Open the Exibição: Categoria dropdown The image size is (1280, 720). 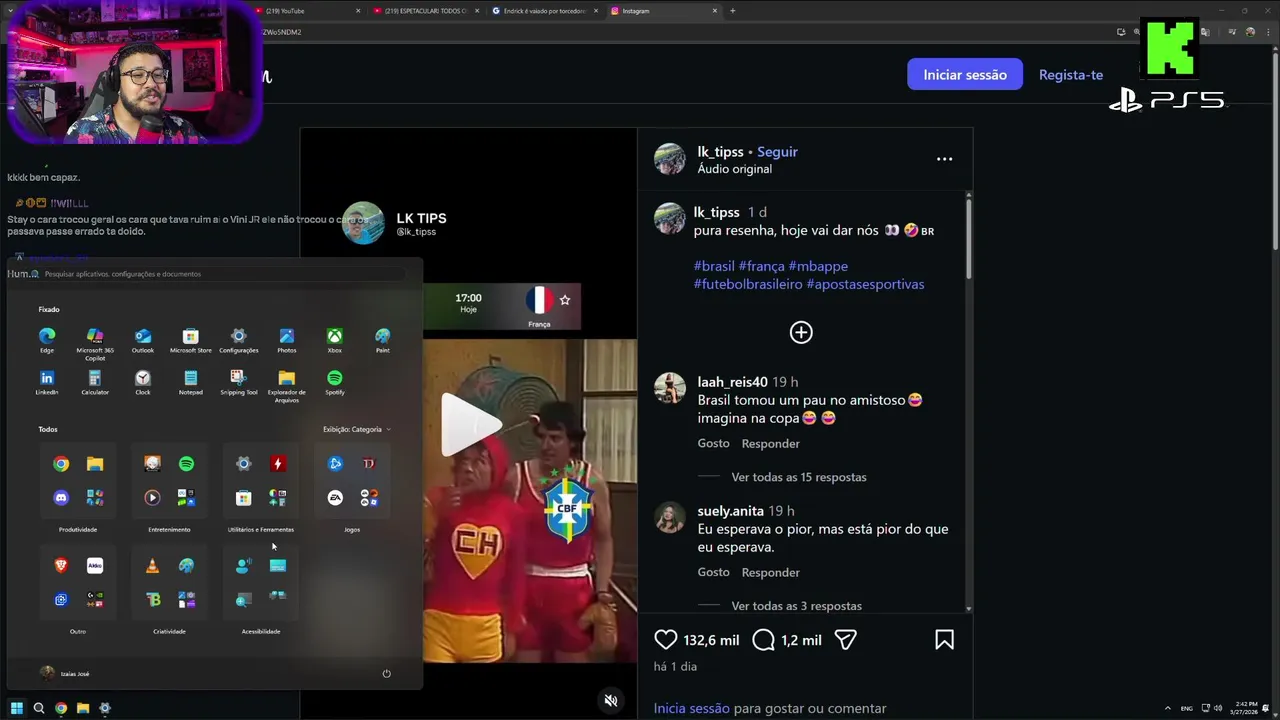[356, 429]
